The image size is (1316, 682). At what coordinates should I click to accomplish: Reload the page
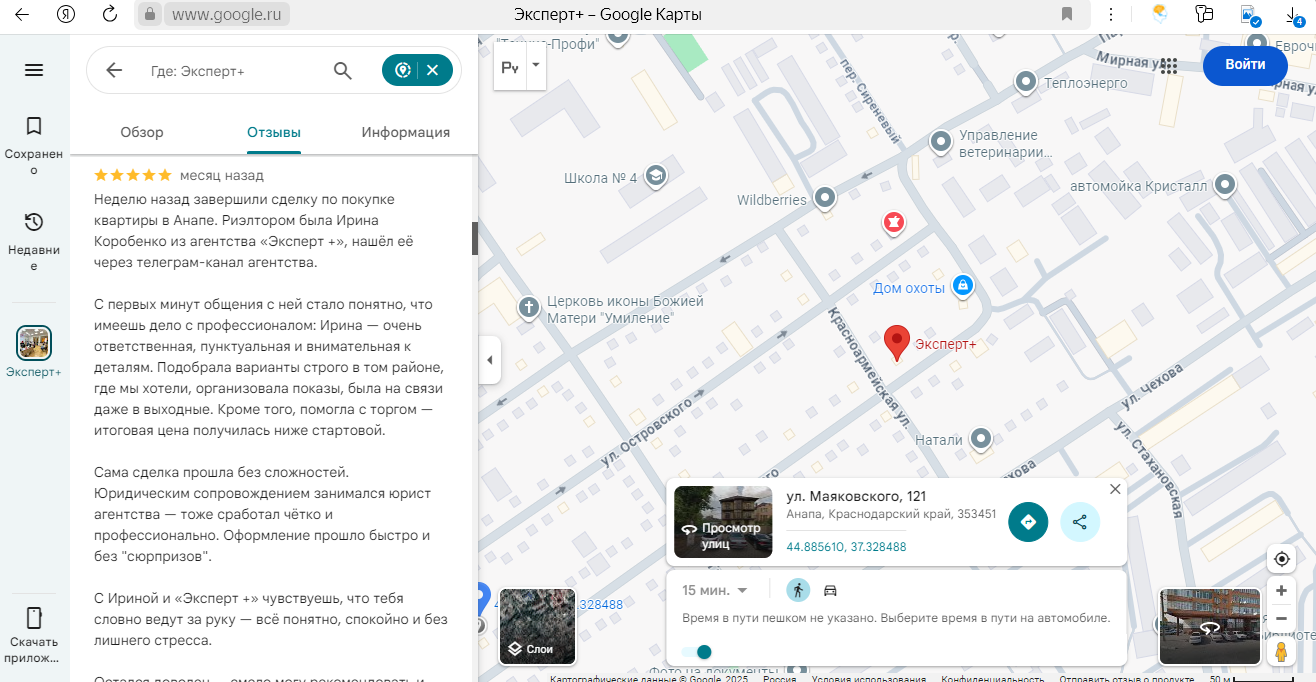click(110, 14)
